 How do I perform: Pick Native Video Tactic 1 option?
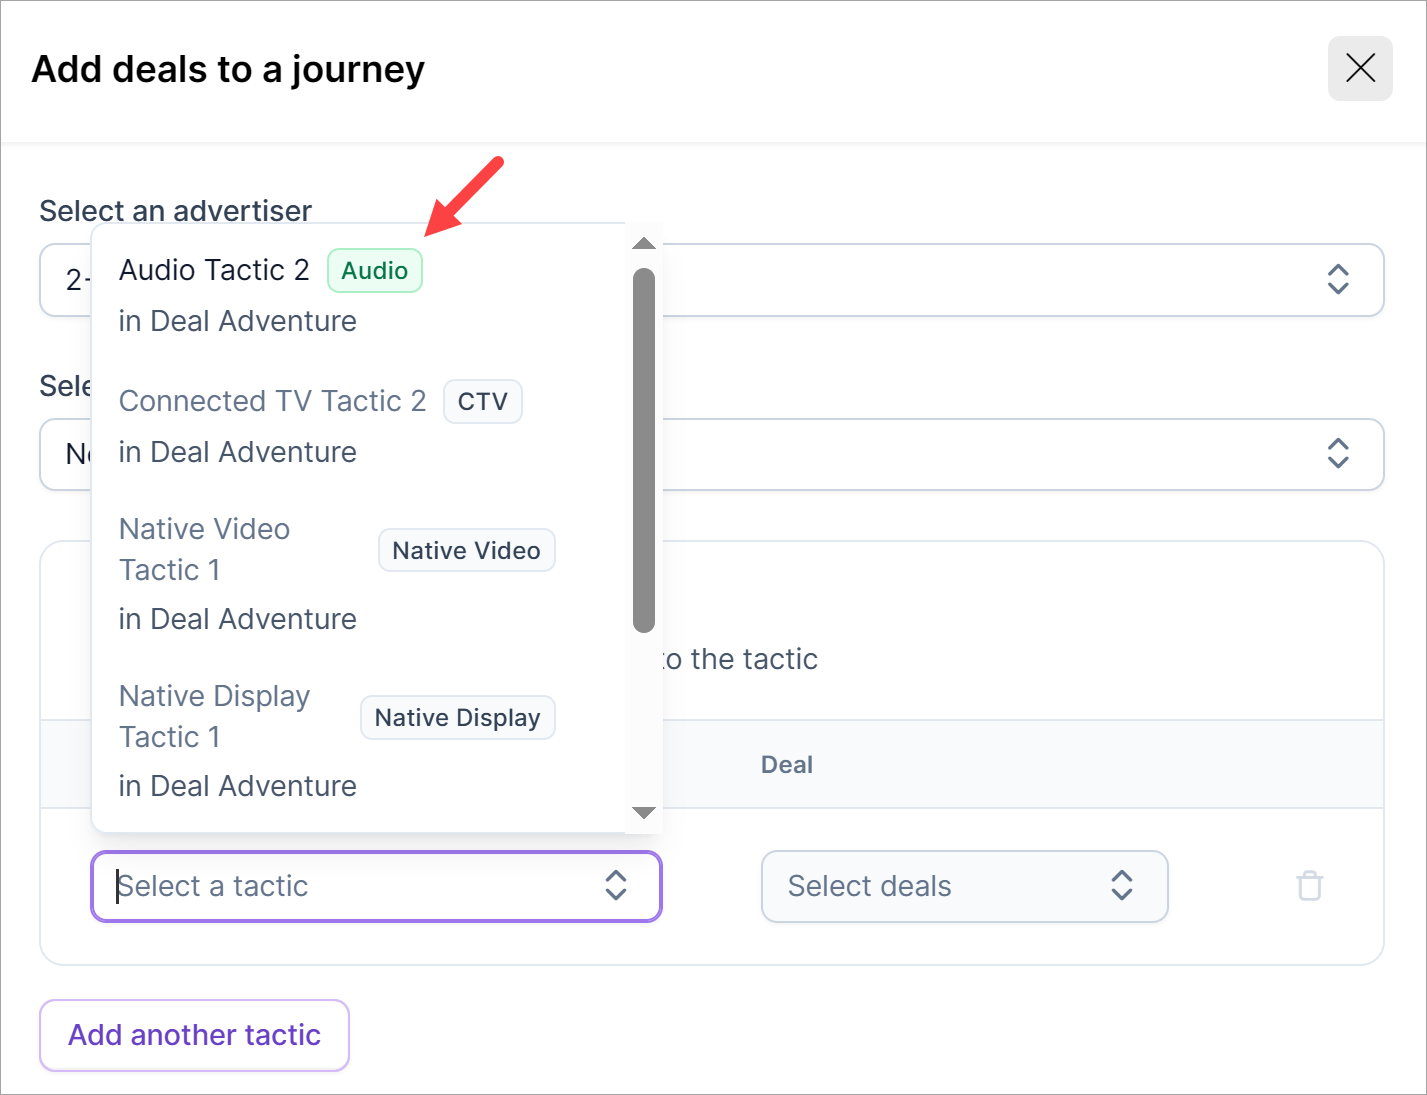point(205,550)
